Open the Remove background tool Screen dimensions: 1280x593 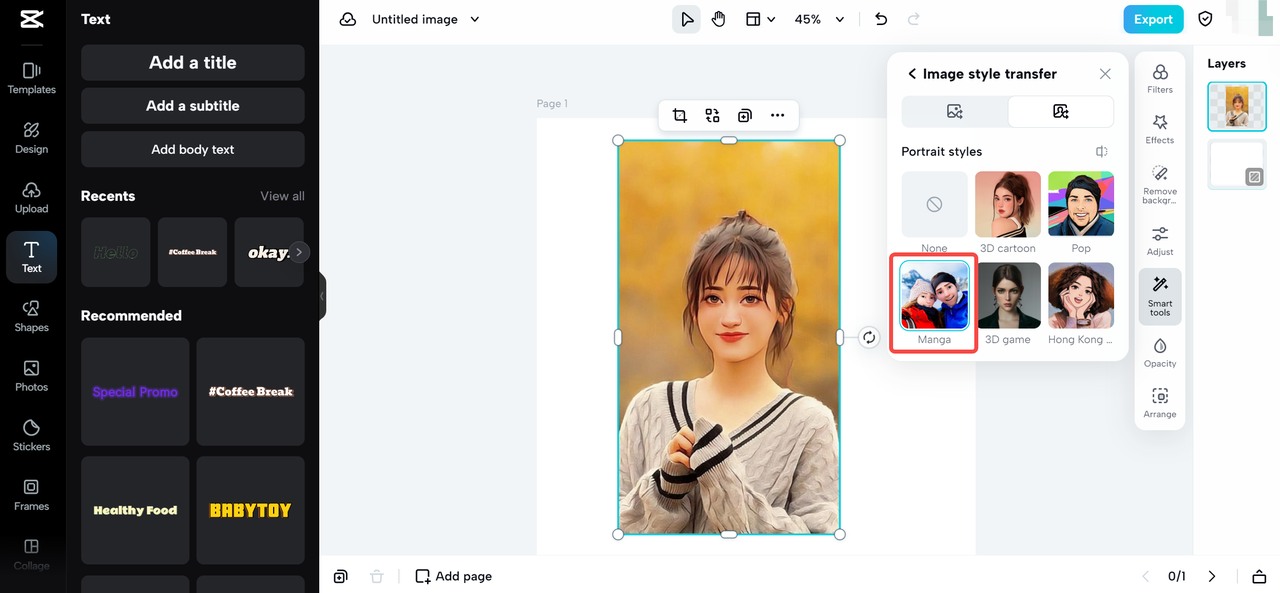click(x=1160, y=185)
